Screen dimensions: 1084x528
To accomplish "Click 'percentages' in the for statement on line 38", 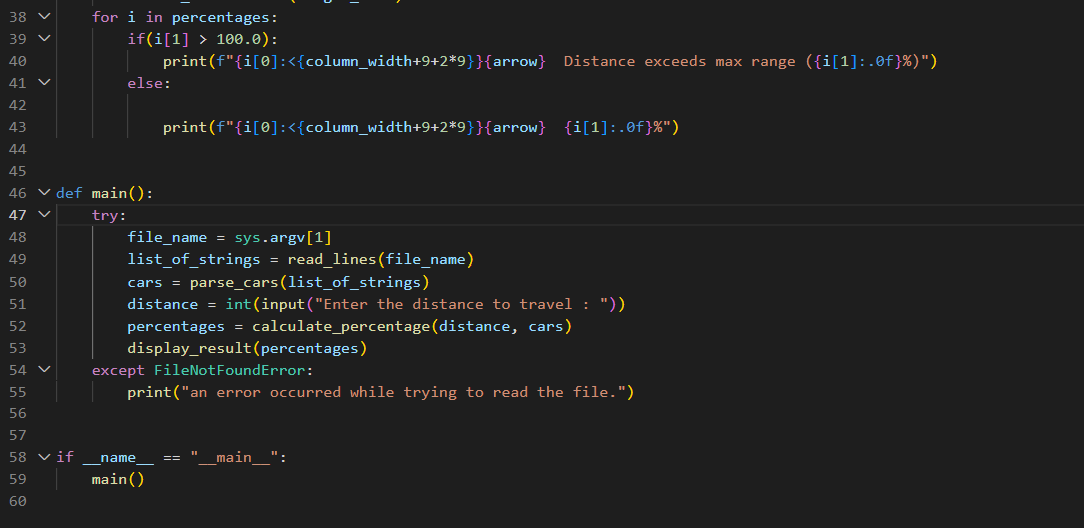I will [x=221, y=17].
